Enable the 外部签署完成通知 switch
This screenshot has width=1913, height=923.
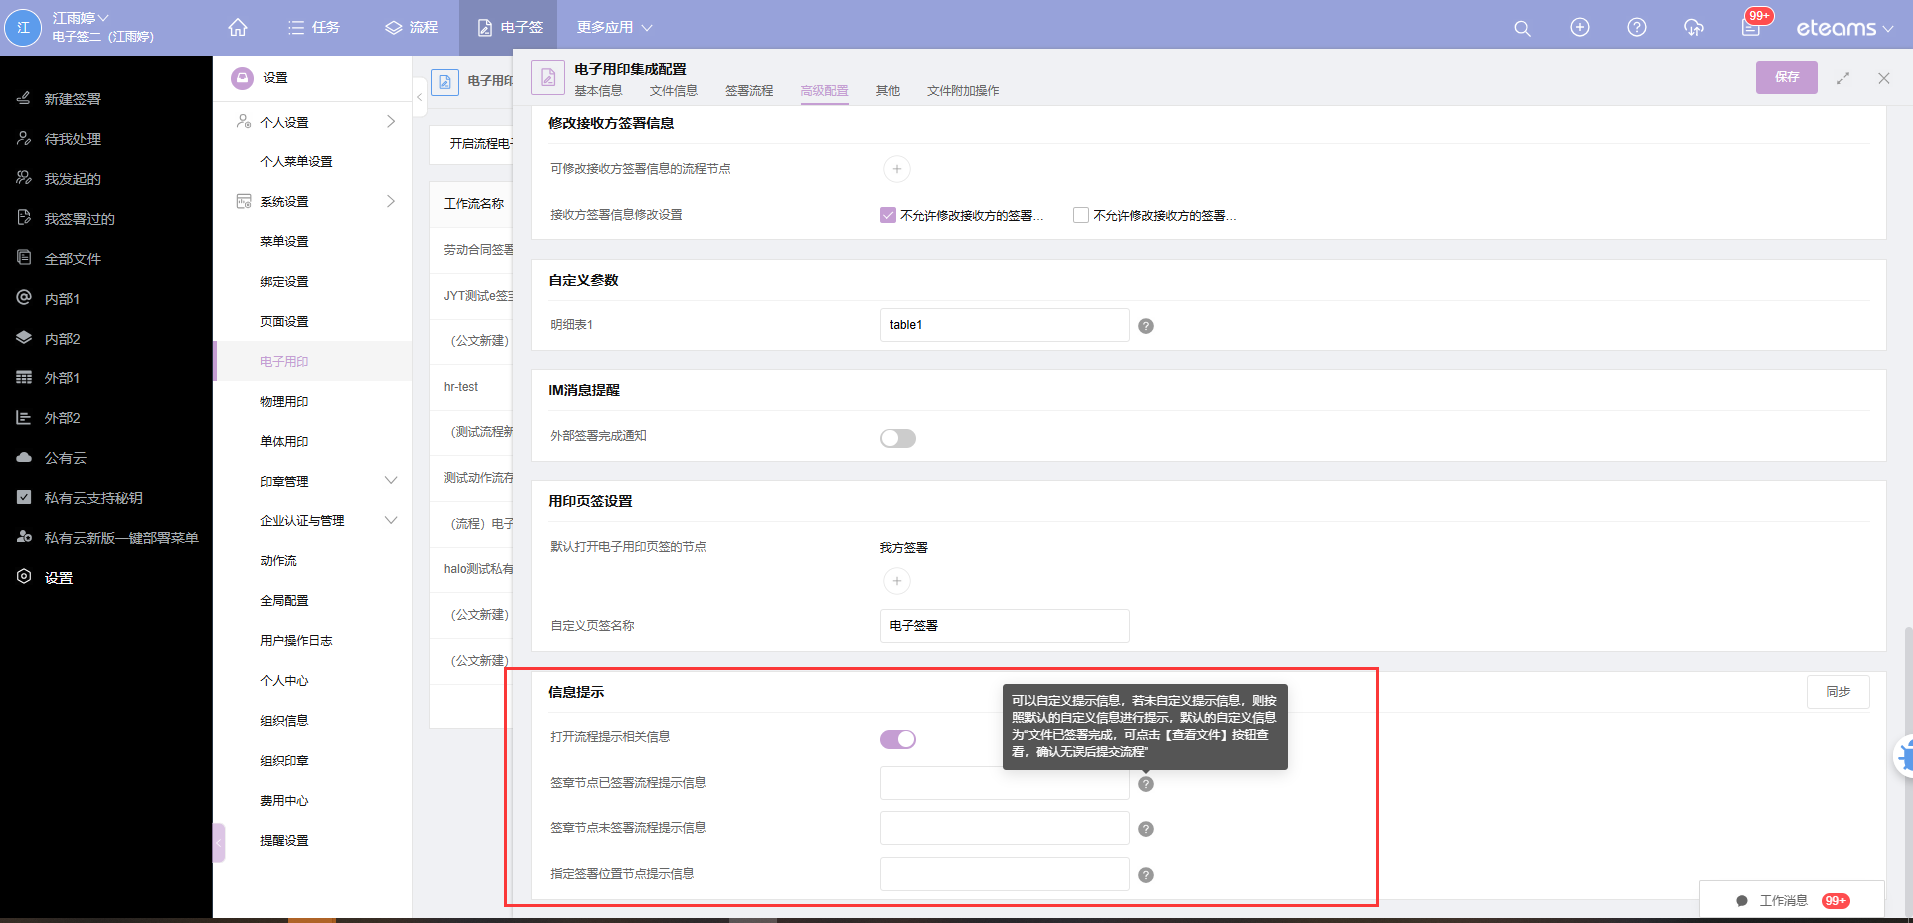pos(898,438)
